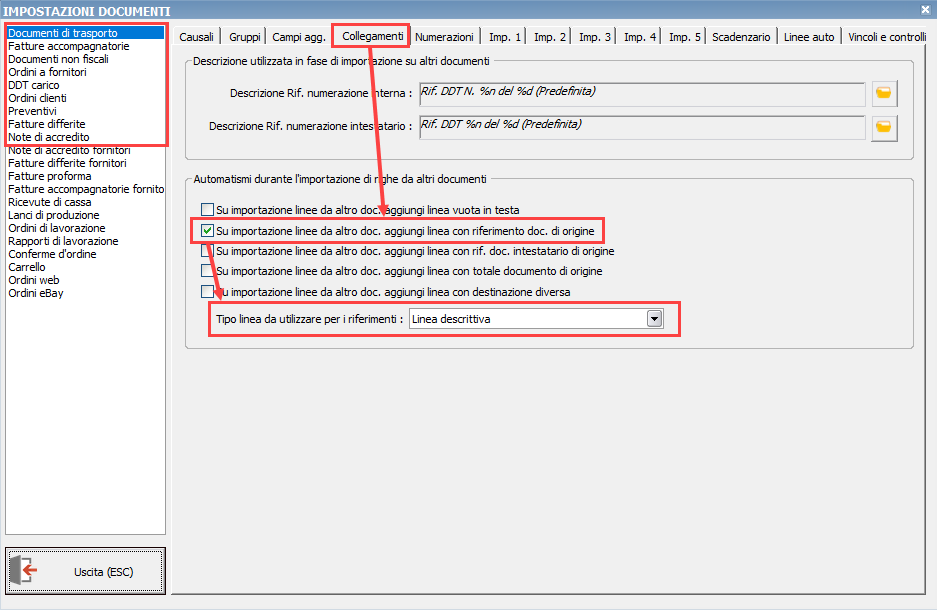The image size is (937, 610).
Task: Select Conferme d'ordine in list
Action: tap(85, 255)
